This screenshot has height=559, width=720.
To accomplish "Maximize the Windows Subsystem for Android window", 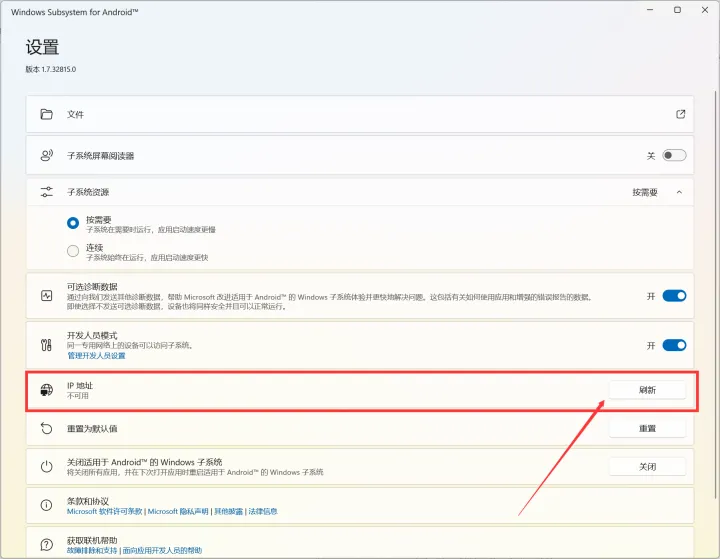I will [x=677, y=10].
